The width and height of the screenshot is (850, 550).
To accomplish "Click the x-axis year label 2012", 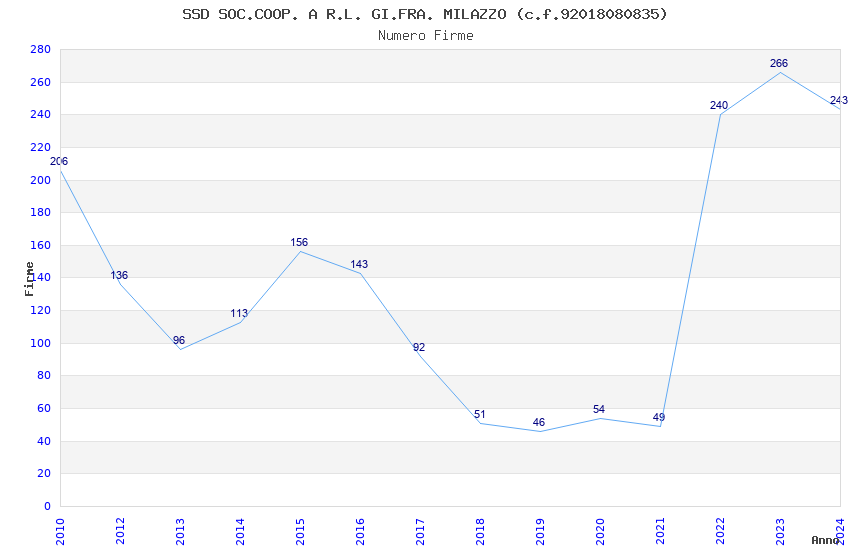I will [x=120, y=532].
